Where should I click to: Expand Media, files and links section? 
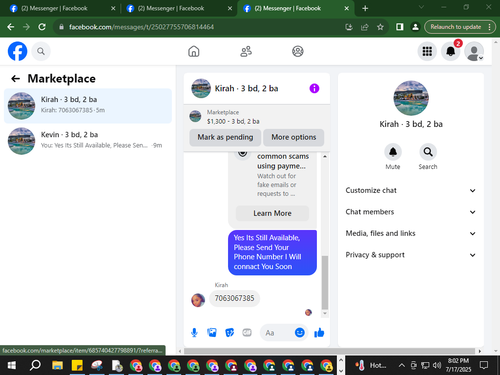pos(411,233)
